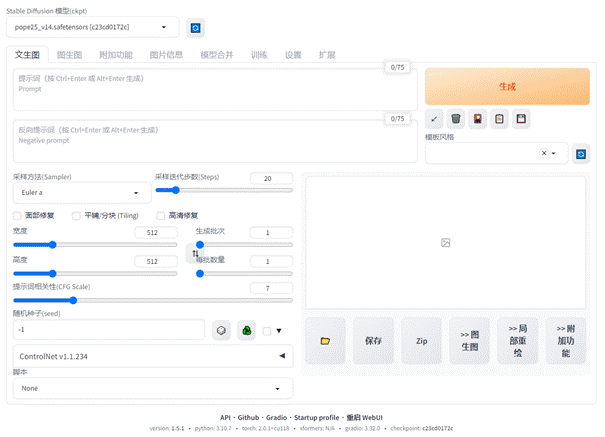Check the 高清修复 option
605x437 pixels.
[x=161, y=215]
